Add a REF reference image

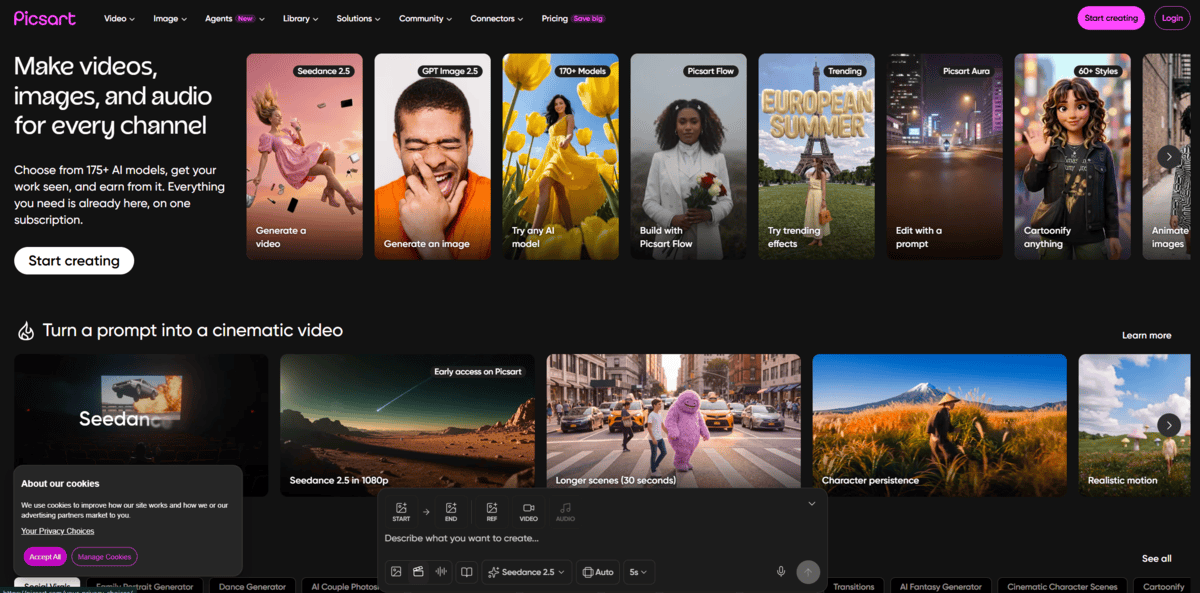click(x=492, y=512)
